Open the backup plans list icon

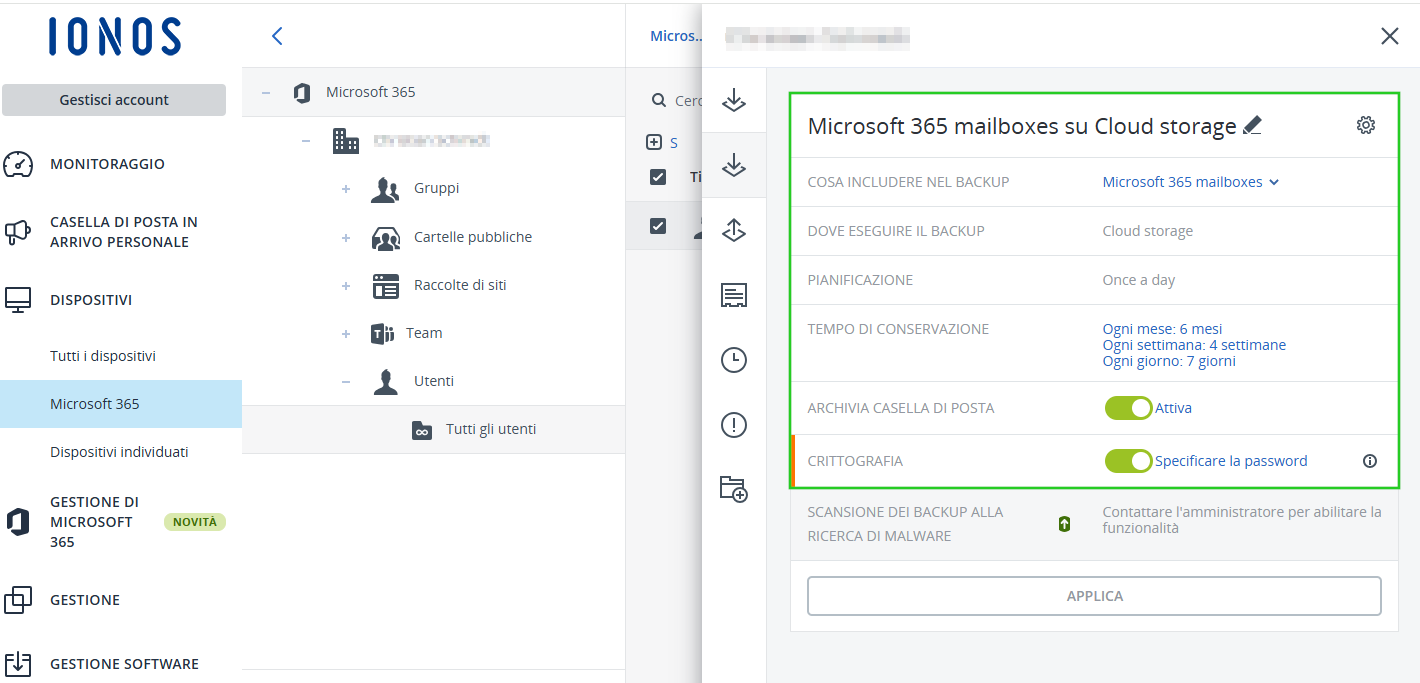click(x=735, y=295)
